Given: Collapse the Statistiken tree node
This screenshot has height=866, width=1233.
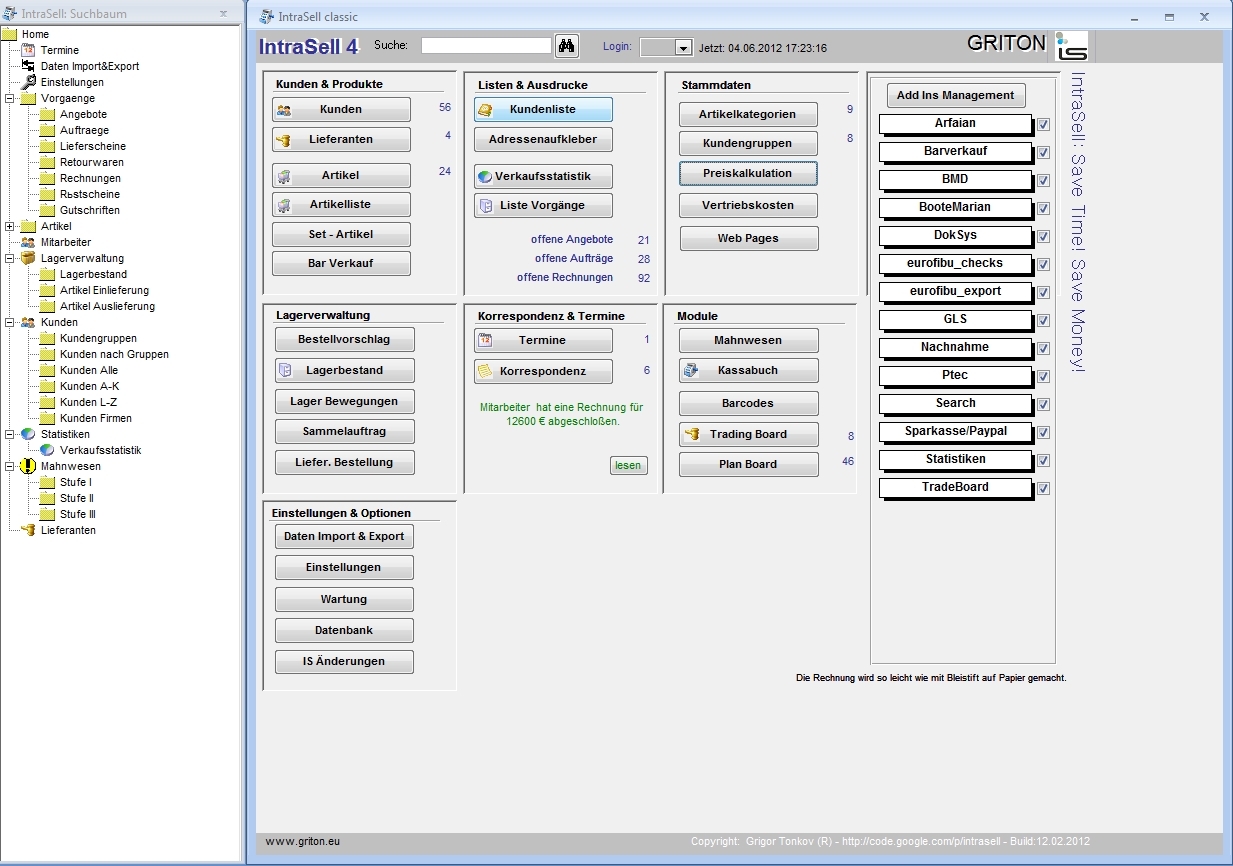Looking at the screenshot, I should [x=9, y=434].
